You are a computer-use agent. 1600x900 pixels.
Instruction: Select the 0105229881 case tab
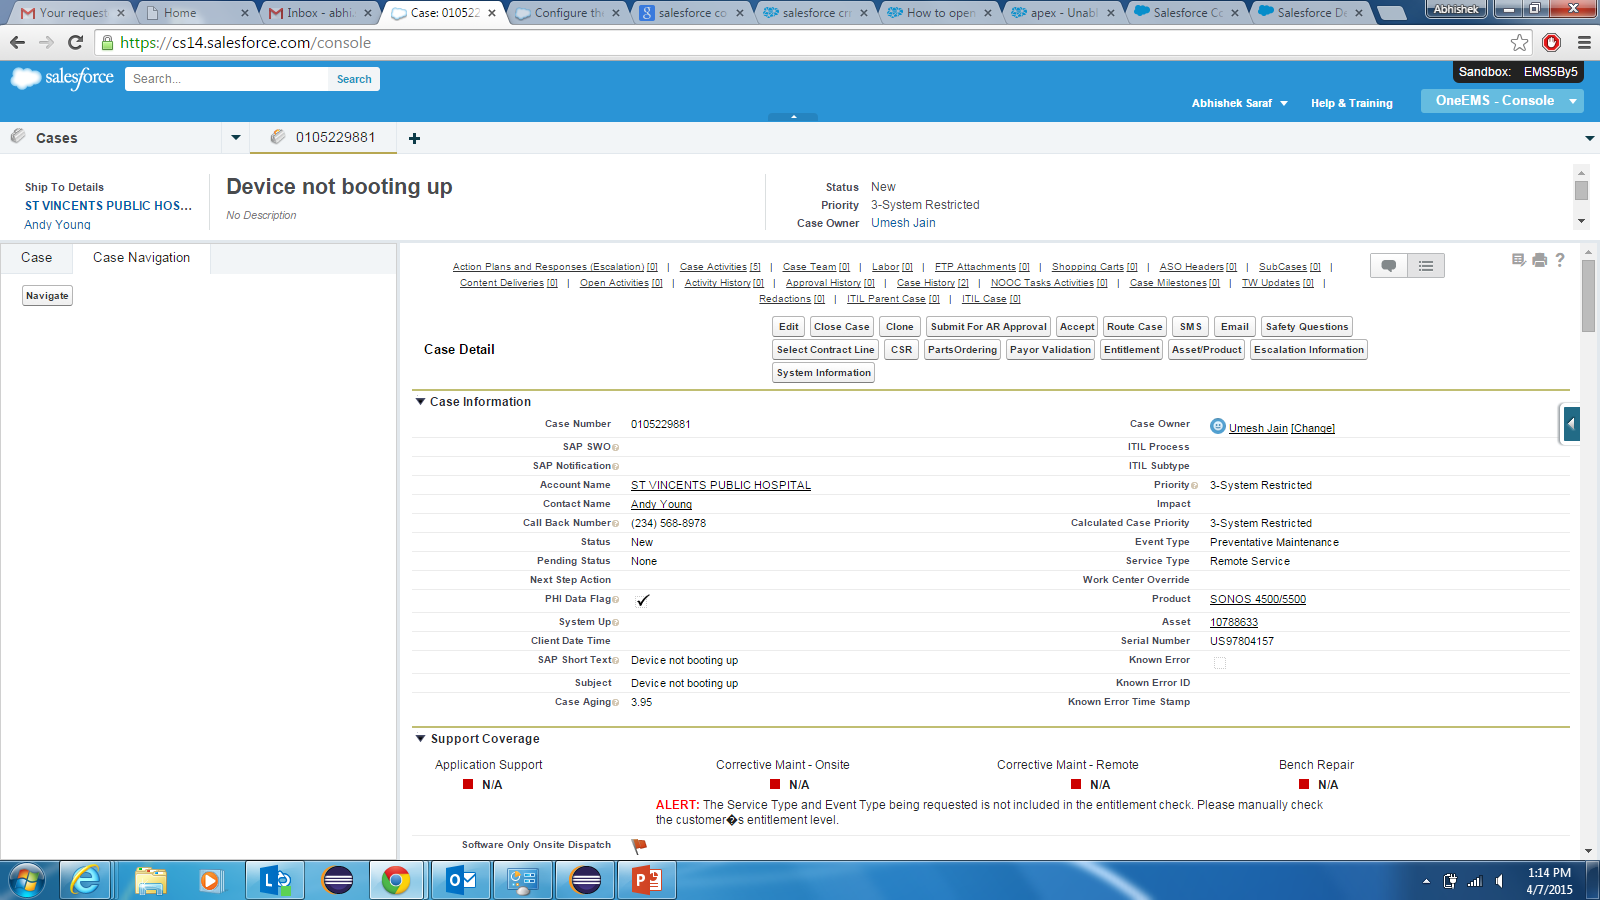(x=323, y=138)
